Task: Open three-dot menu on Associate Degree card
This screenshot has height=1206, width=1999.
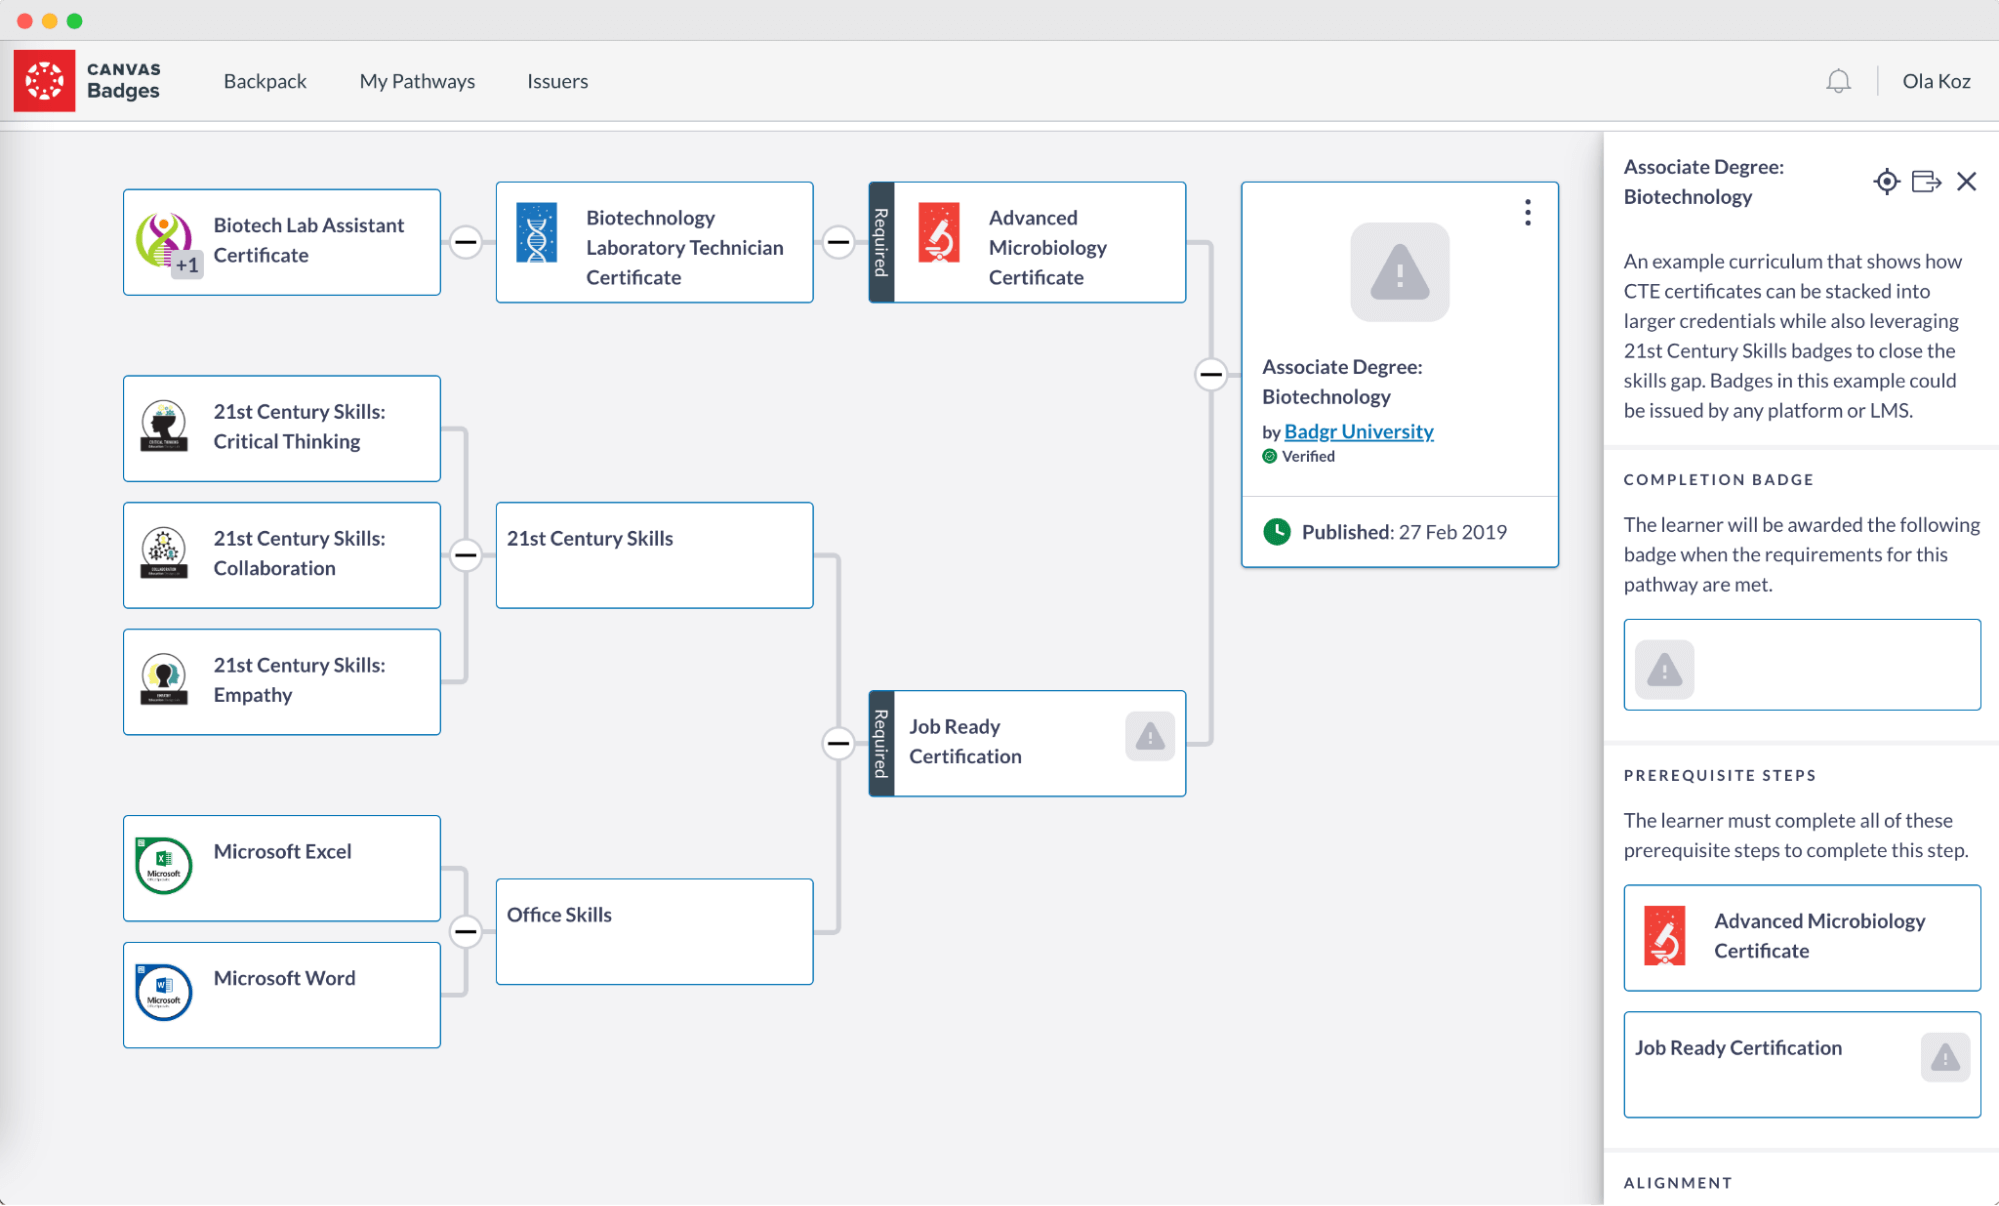Action: (x=1527, y=212)
